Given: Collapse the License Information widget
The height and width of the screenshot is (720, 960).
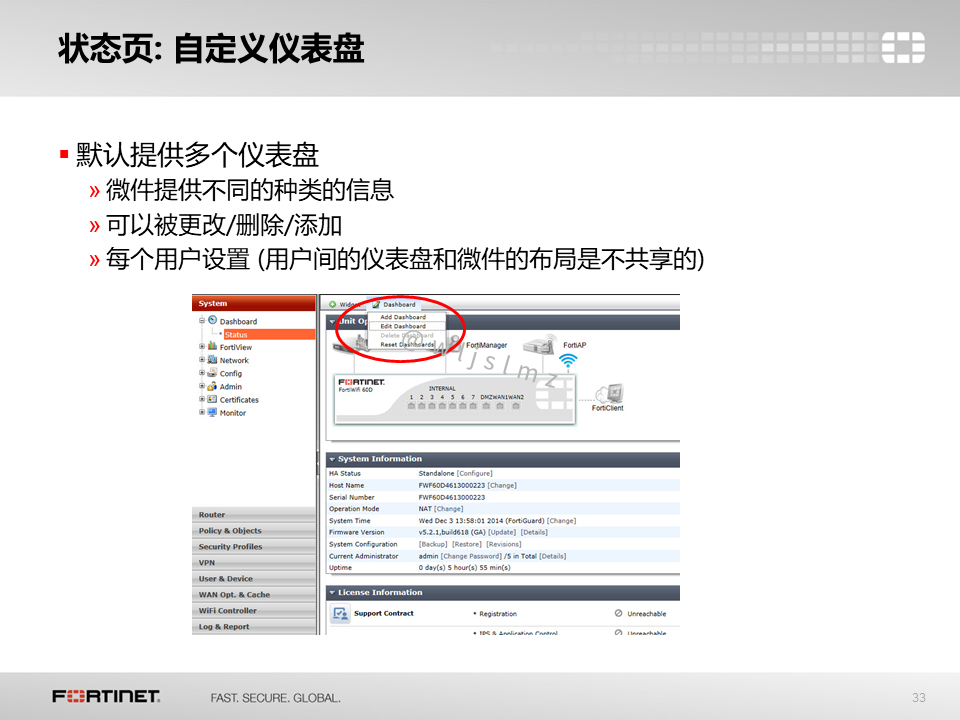Looking at the screenshot, I should (332, 593).
